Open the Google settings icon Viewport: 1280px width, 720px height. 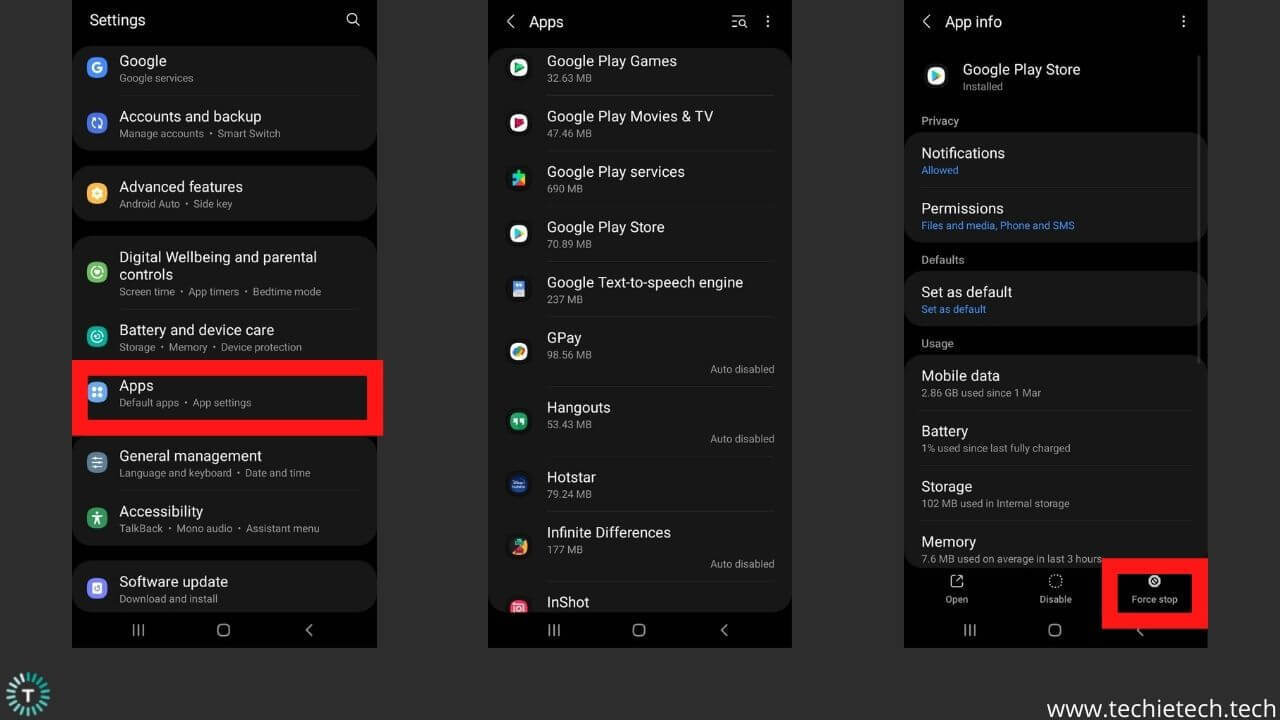pyautogui.click(x=97, y=68)
